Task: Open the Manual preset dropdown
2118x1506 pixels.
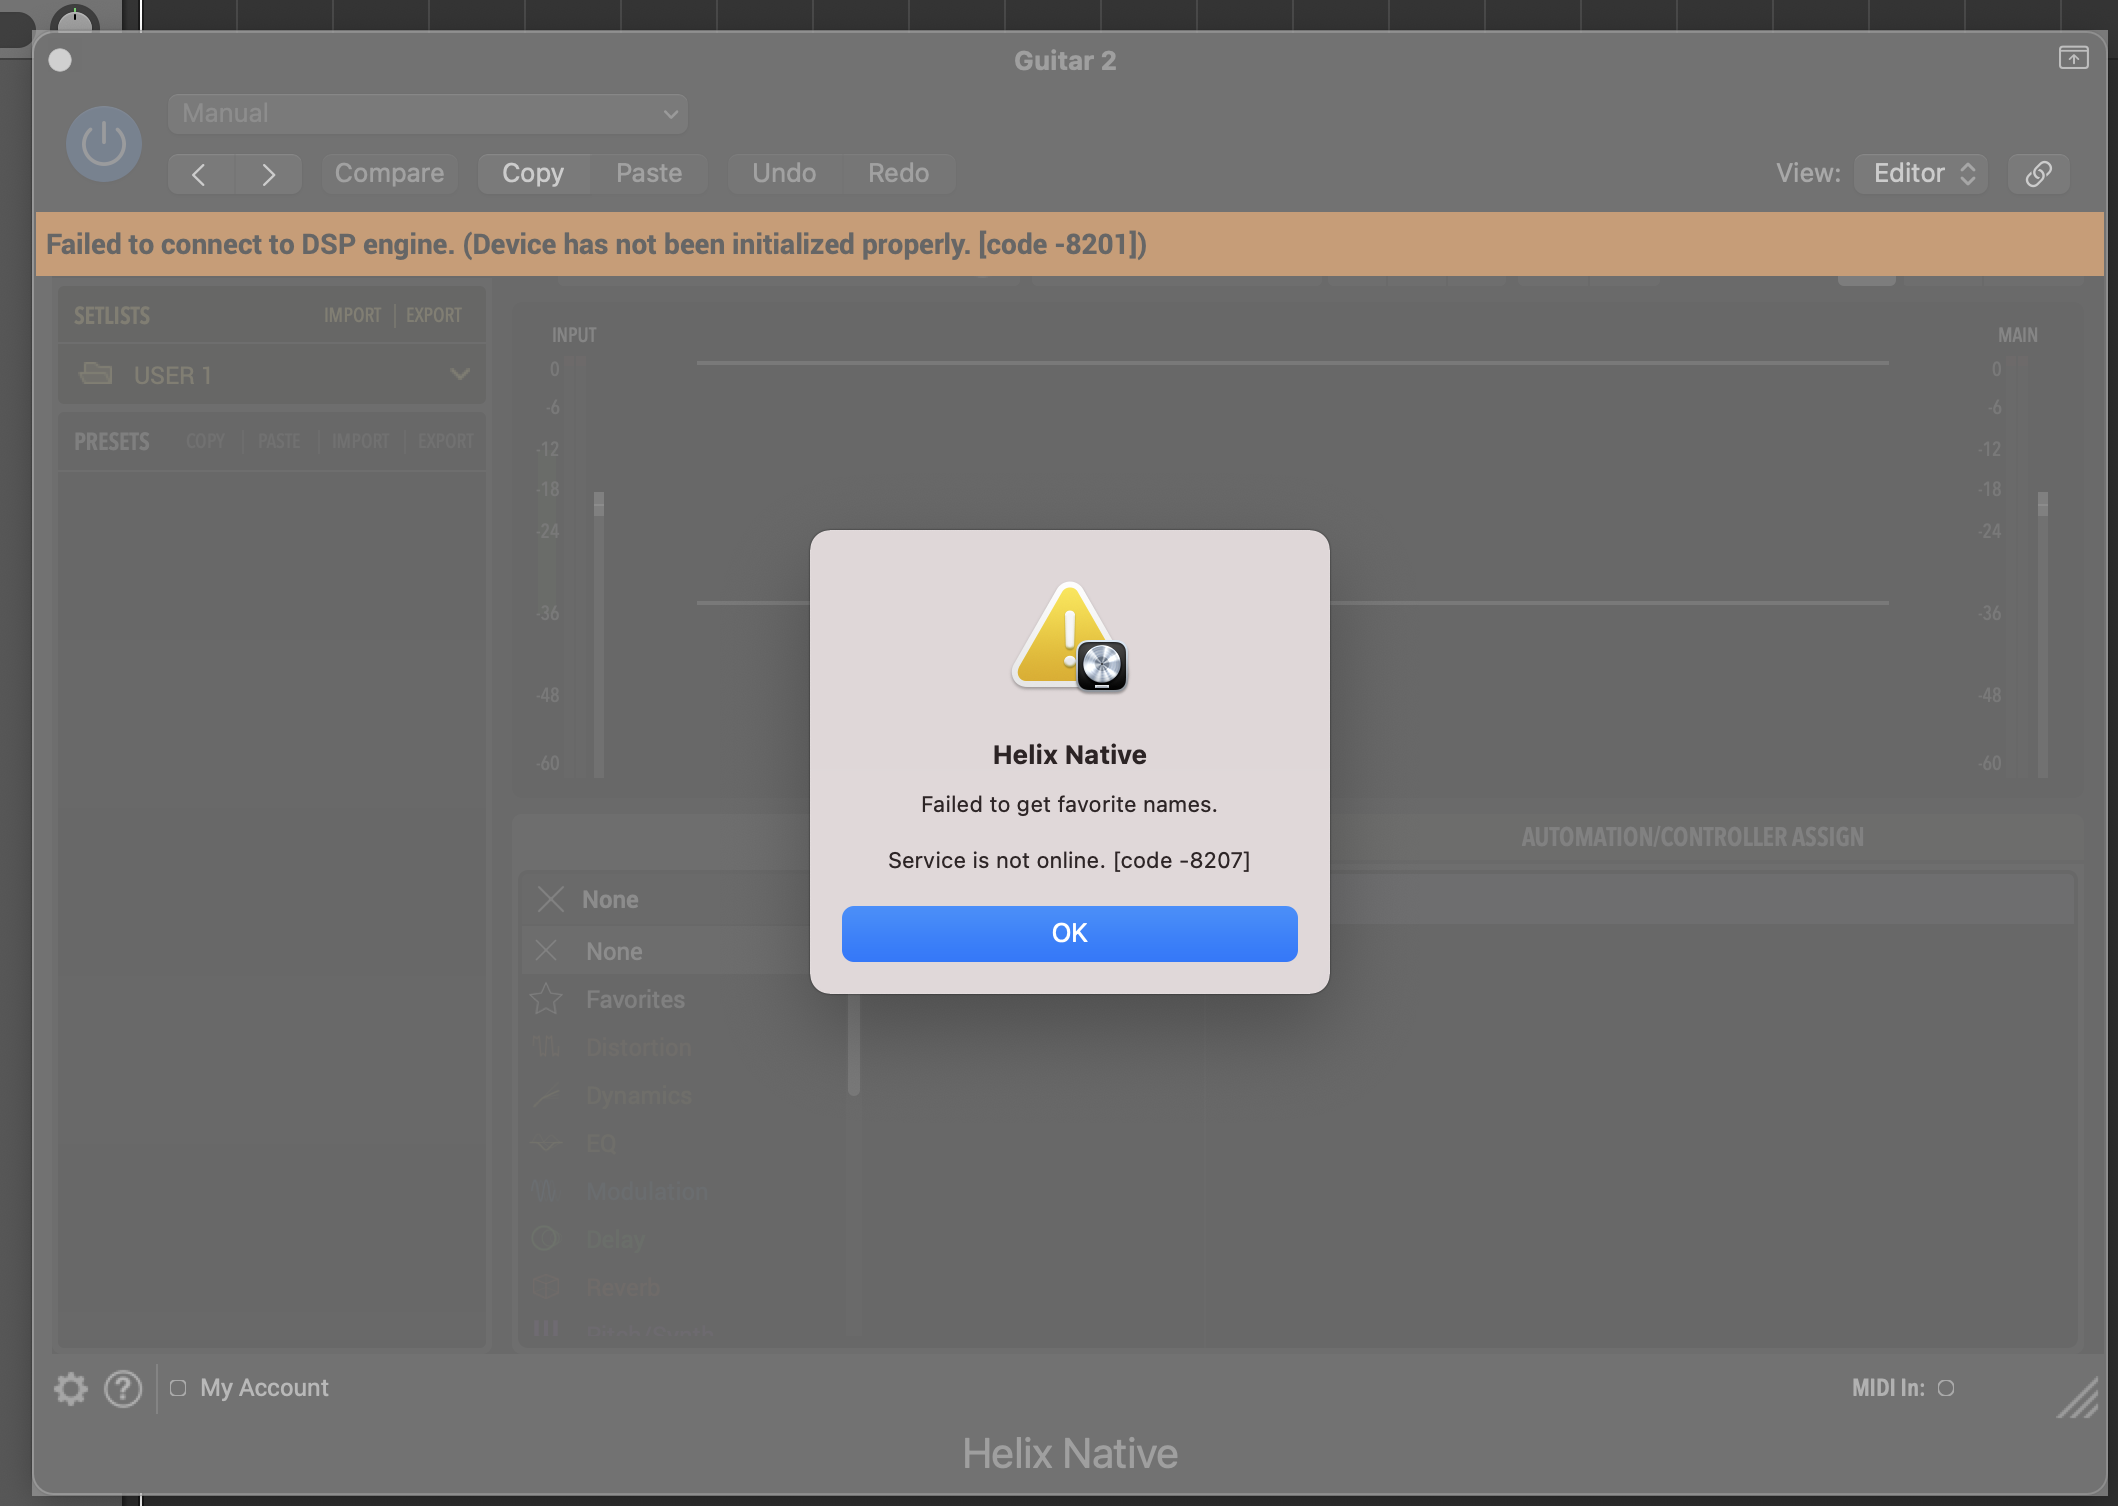Action: tap(428, 114)
